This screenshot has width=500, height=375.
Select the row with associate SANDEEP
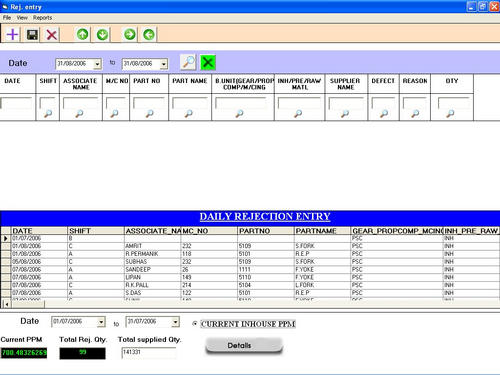(250, 269)
